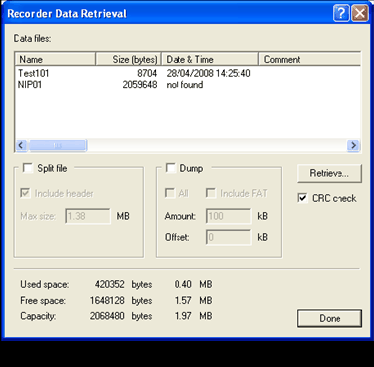Sort by the Name column header
The image size is (374, 367).
pyautogui.click(x=55, y=59)
